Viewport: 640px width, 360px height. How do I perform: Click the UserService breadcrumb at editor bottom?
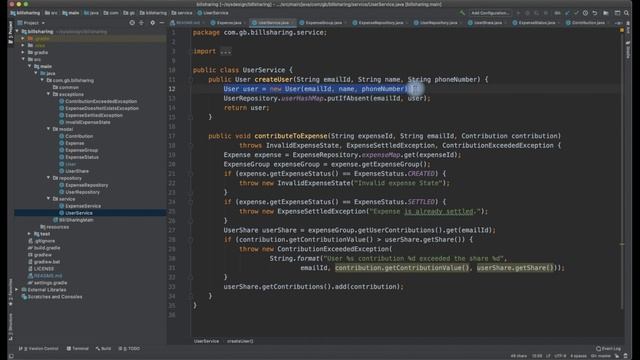point(207,341)
